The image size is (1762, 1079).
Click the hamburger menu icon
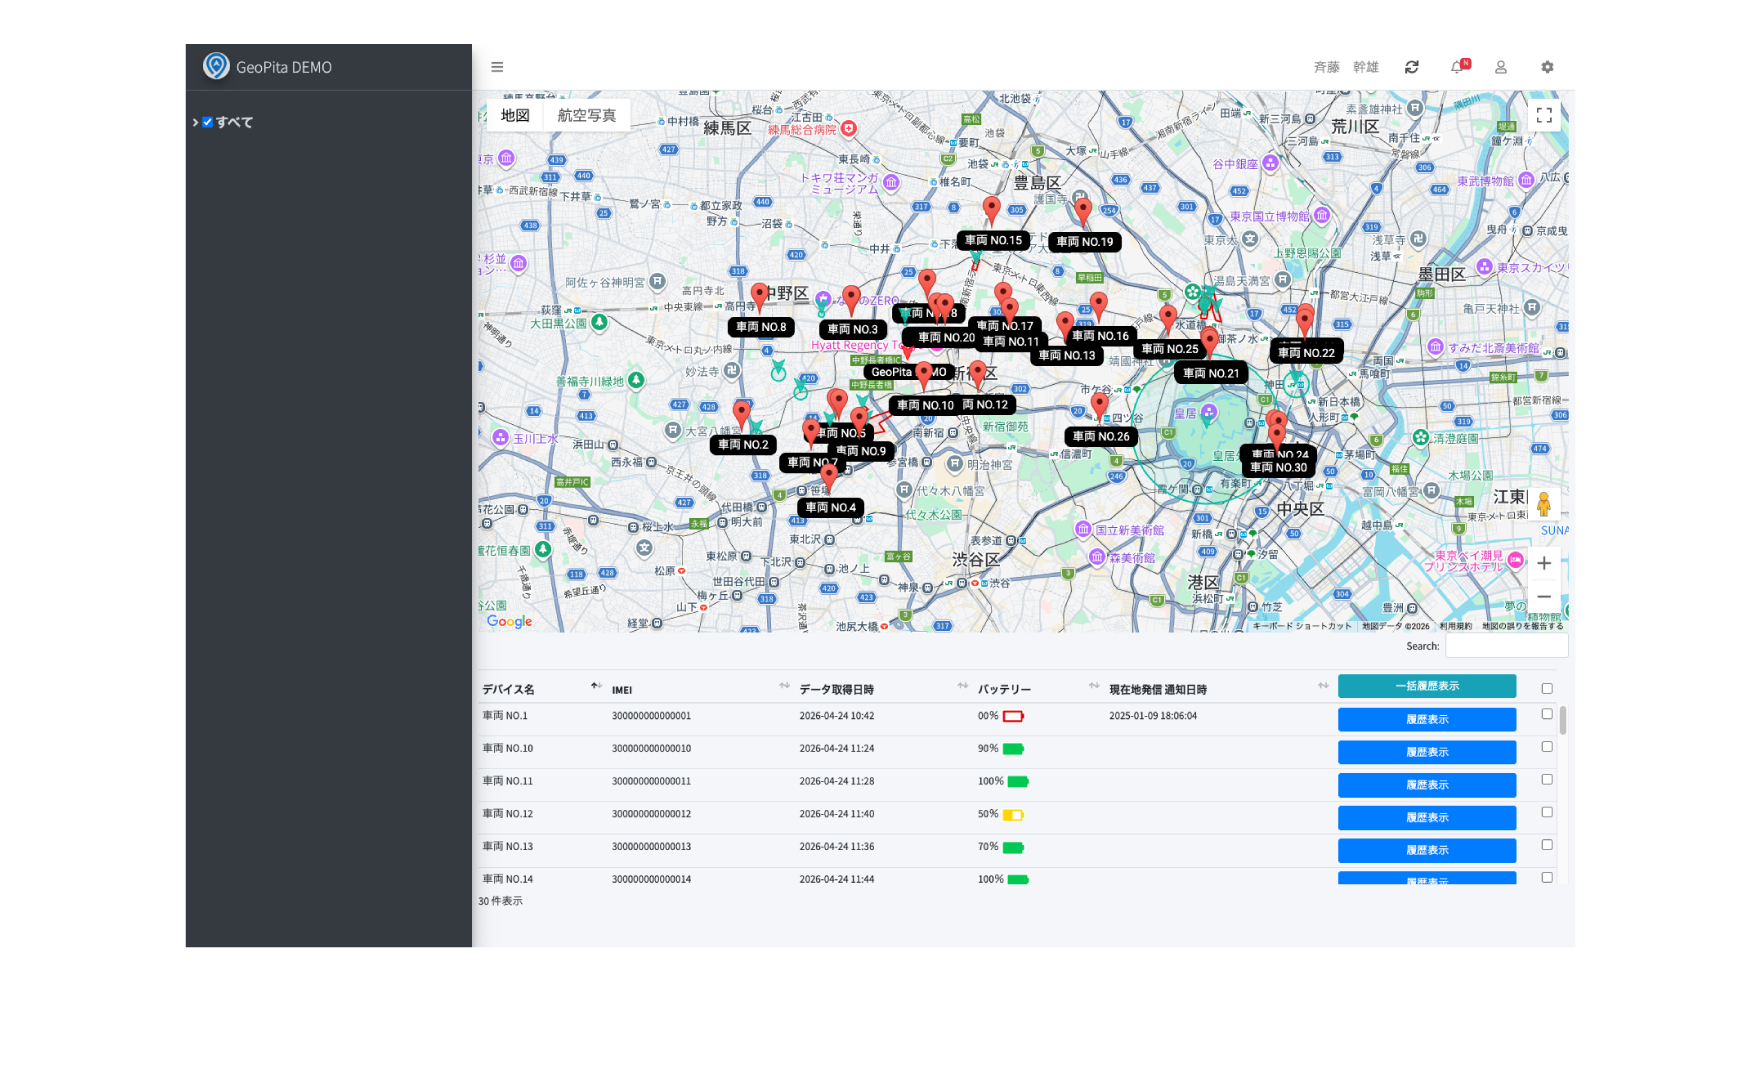497,67
